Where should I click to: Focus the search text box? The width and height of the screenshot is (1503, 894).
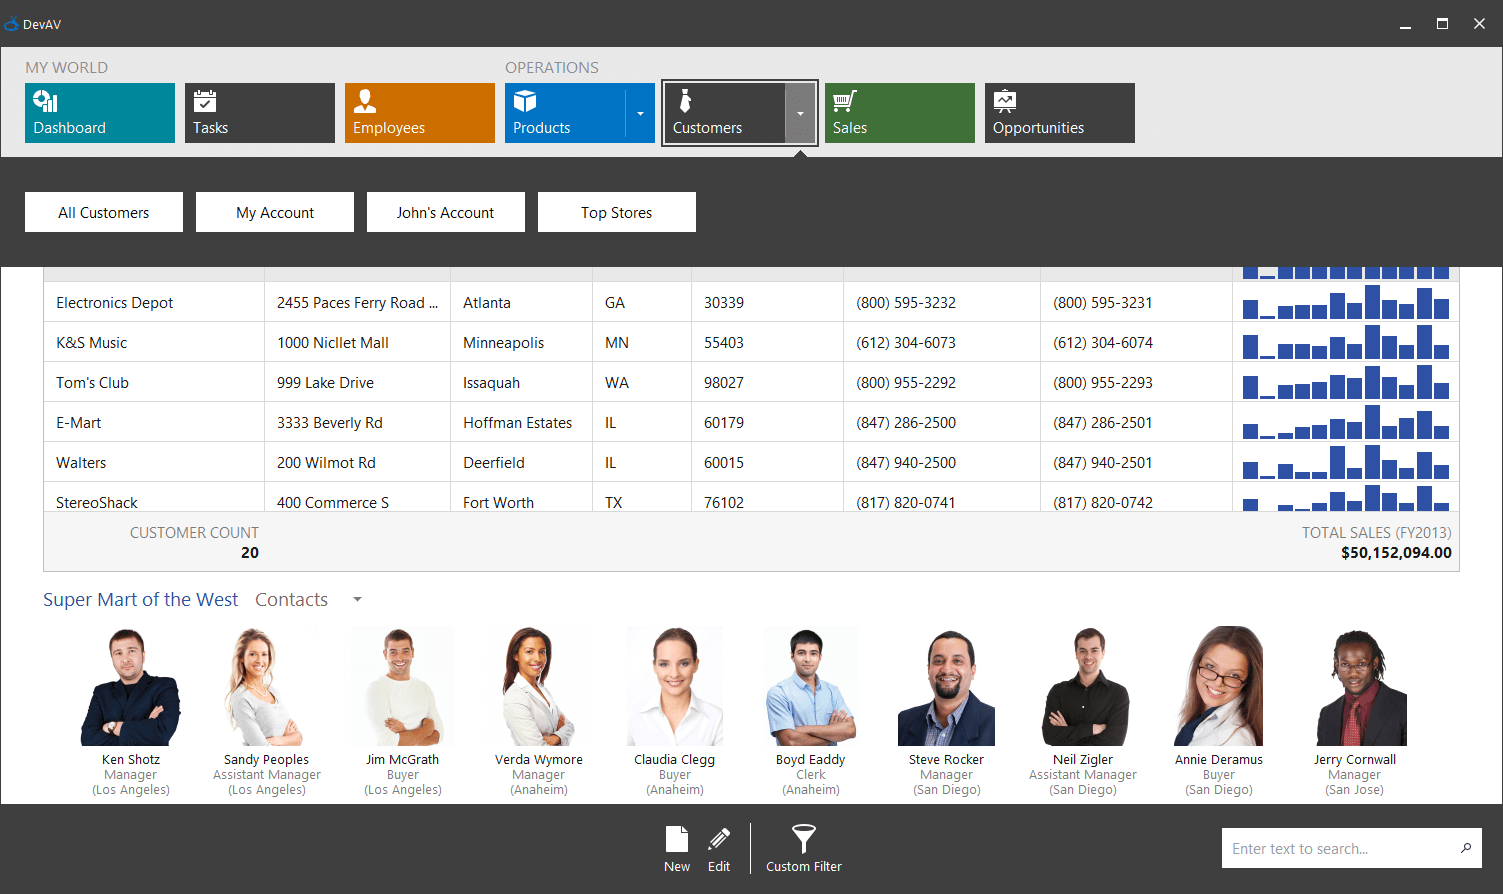pyautogui.click(x=1340, y=848)
